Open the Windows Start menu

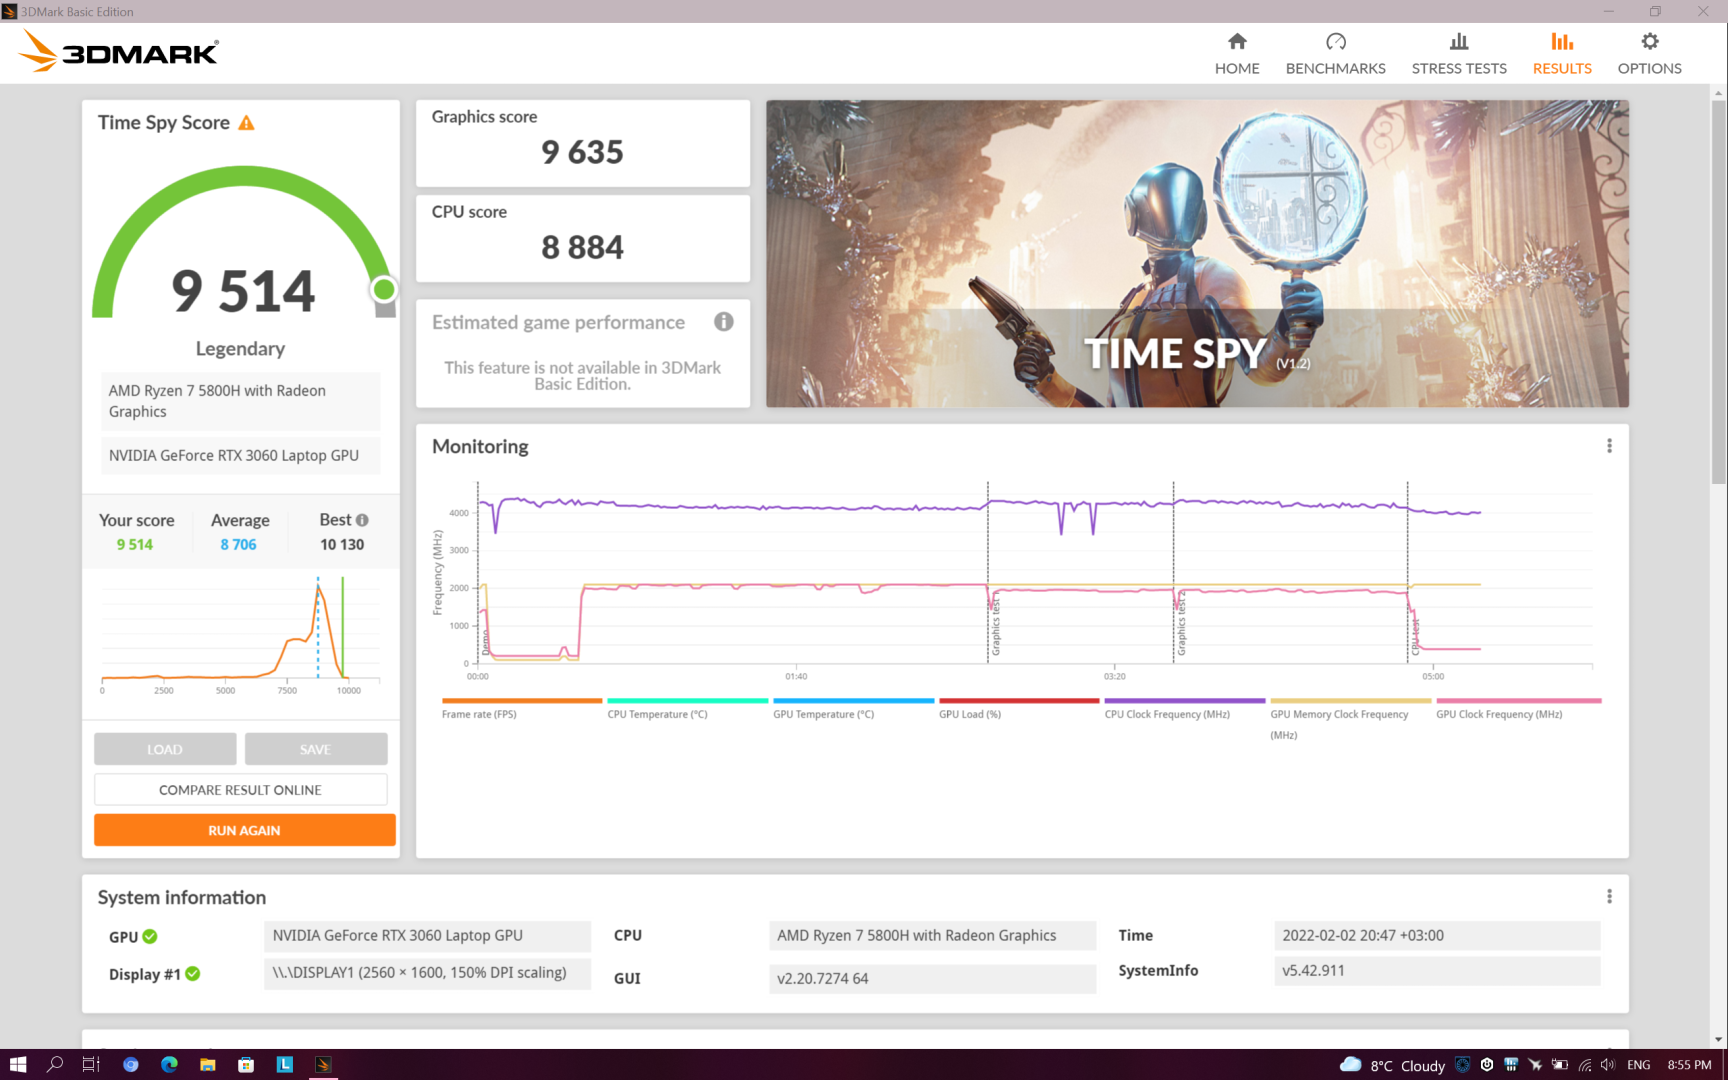pos(18,1065)
